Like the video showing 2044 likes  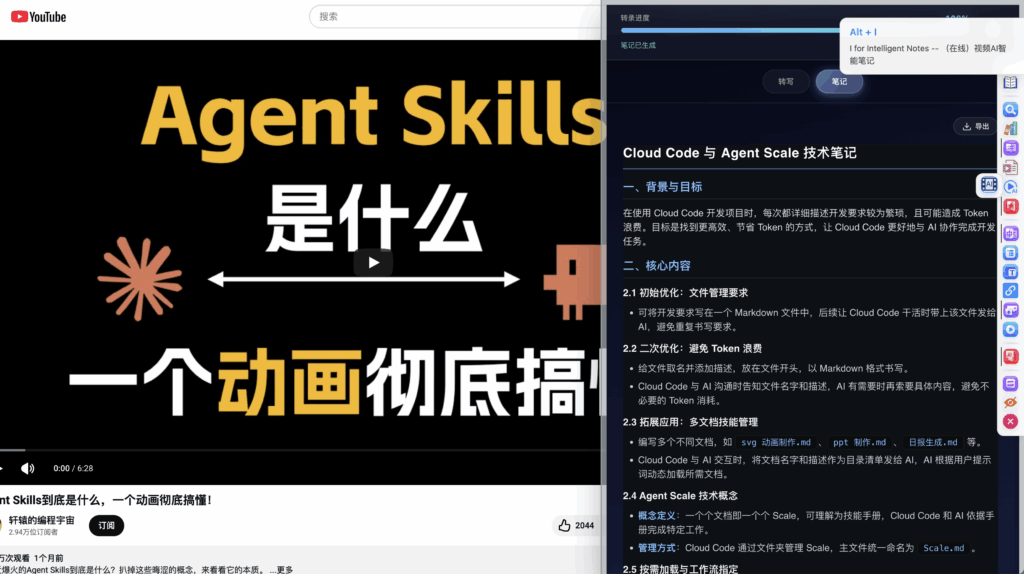(576, 526)
